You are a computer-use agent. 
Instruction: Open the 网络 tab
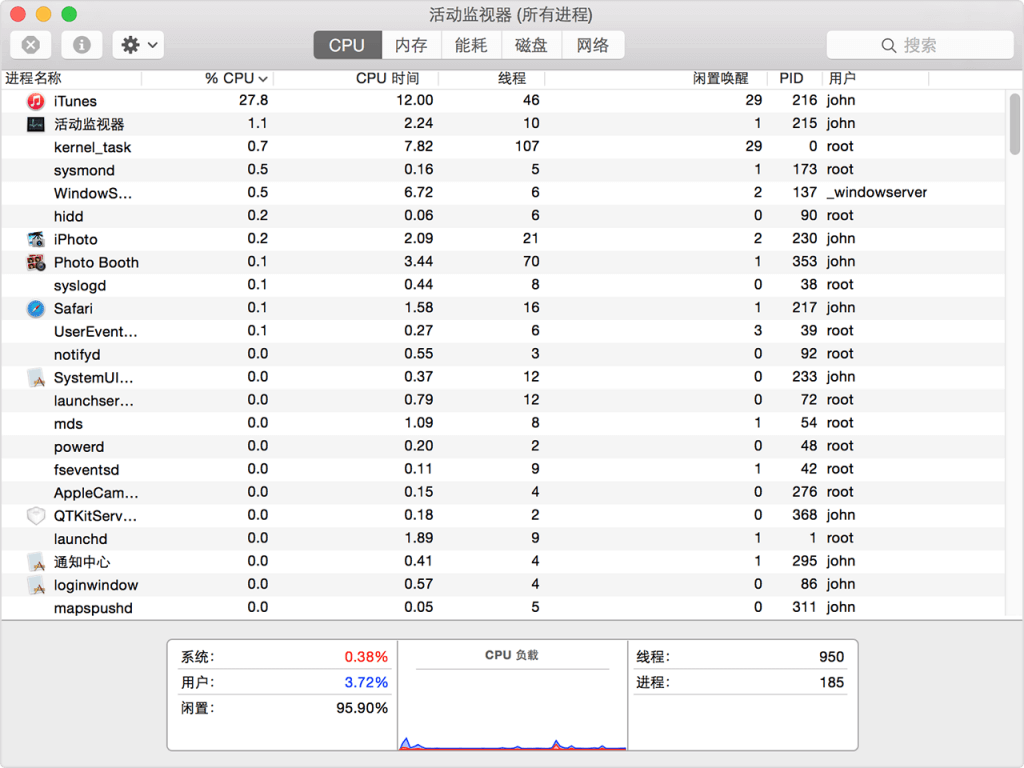[593, 45]
